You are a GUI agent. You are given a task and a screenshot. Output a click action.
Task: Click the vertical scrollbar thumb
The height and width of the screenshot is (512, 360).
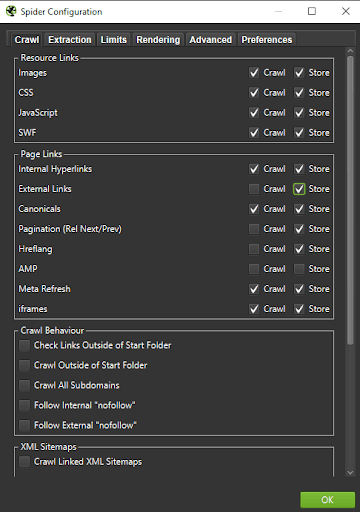350,200
